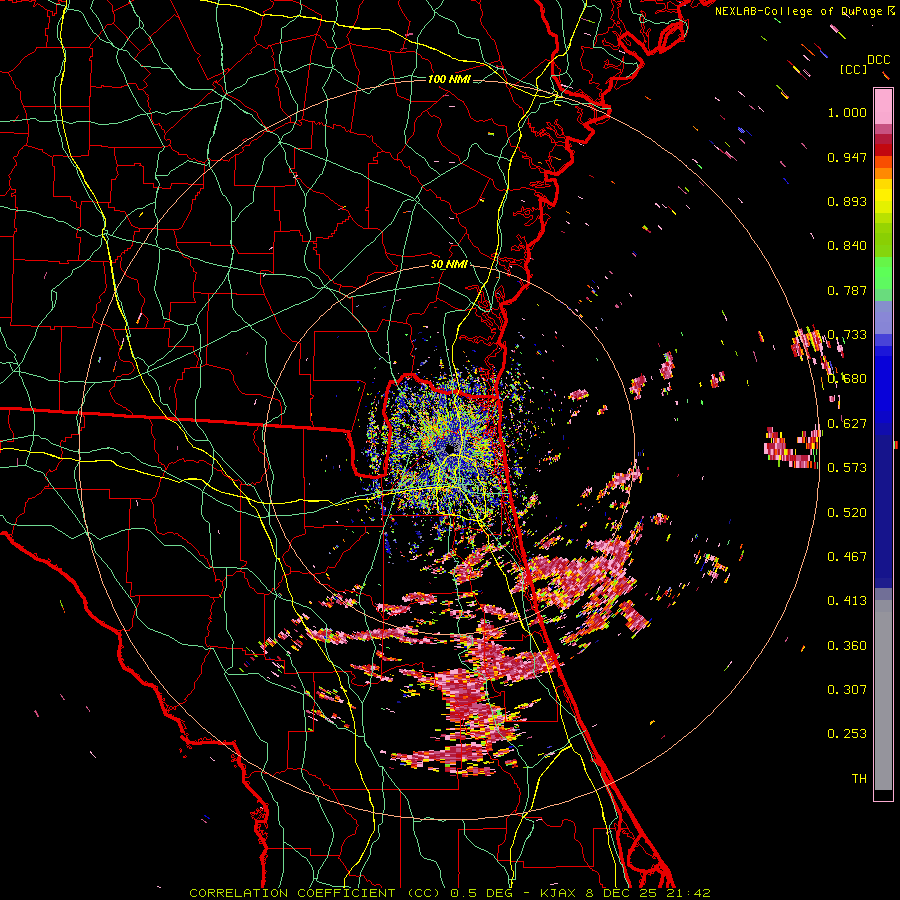Screen dimensions: 900x900
Task: Click the black radar site dot at center
Action: 450,448
